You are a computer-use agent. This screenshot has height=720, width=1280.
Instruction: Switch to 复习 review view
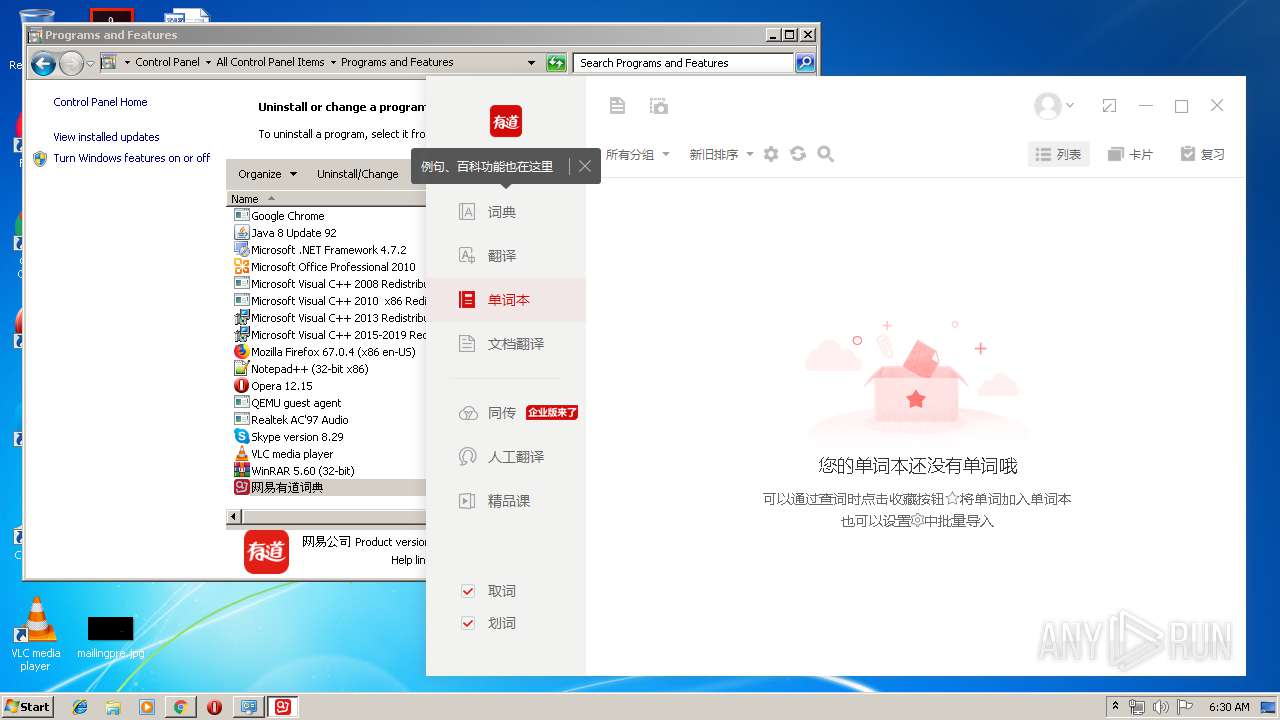coord(1203,154)
